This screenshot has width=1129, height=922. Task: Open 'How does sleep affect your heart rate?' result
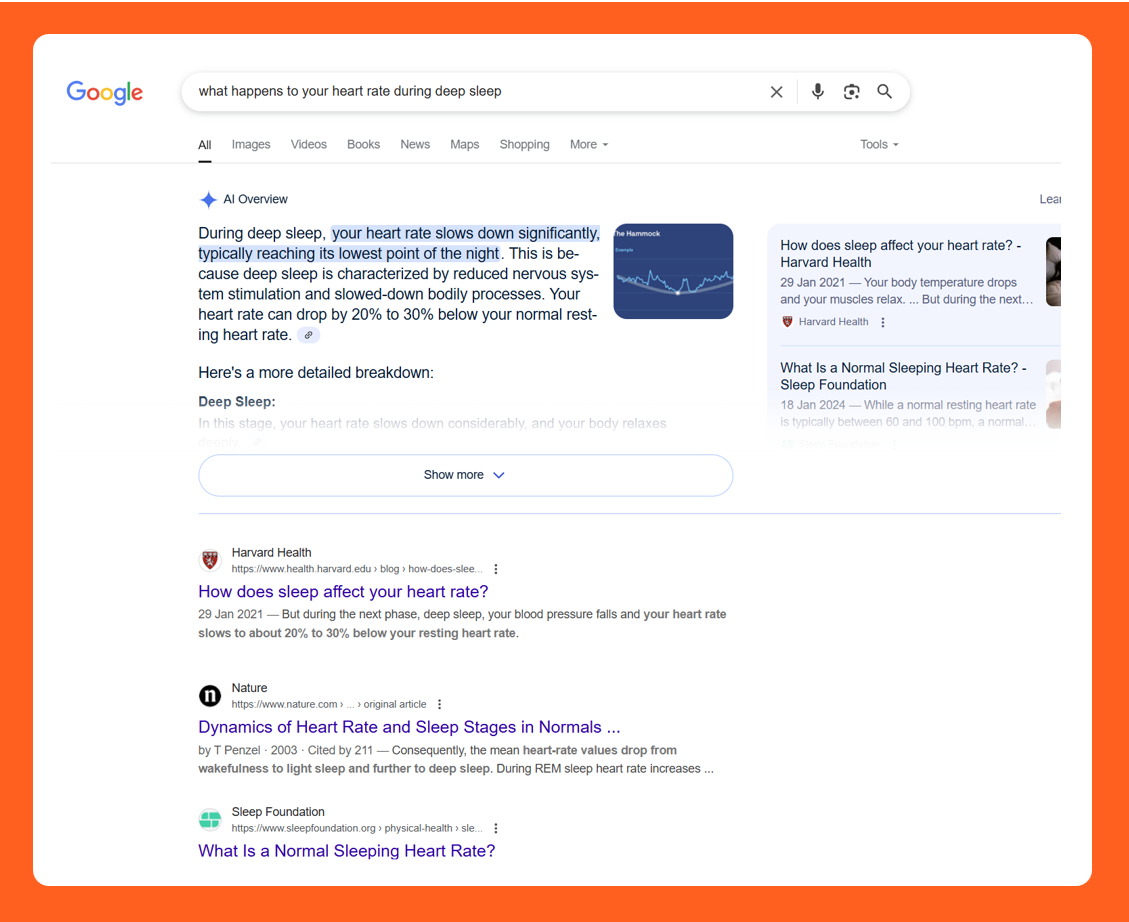click(343, 592)
